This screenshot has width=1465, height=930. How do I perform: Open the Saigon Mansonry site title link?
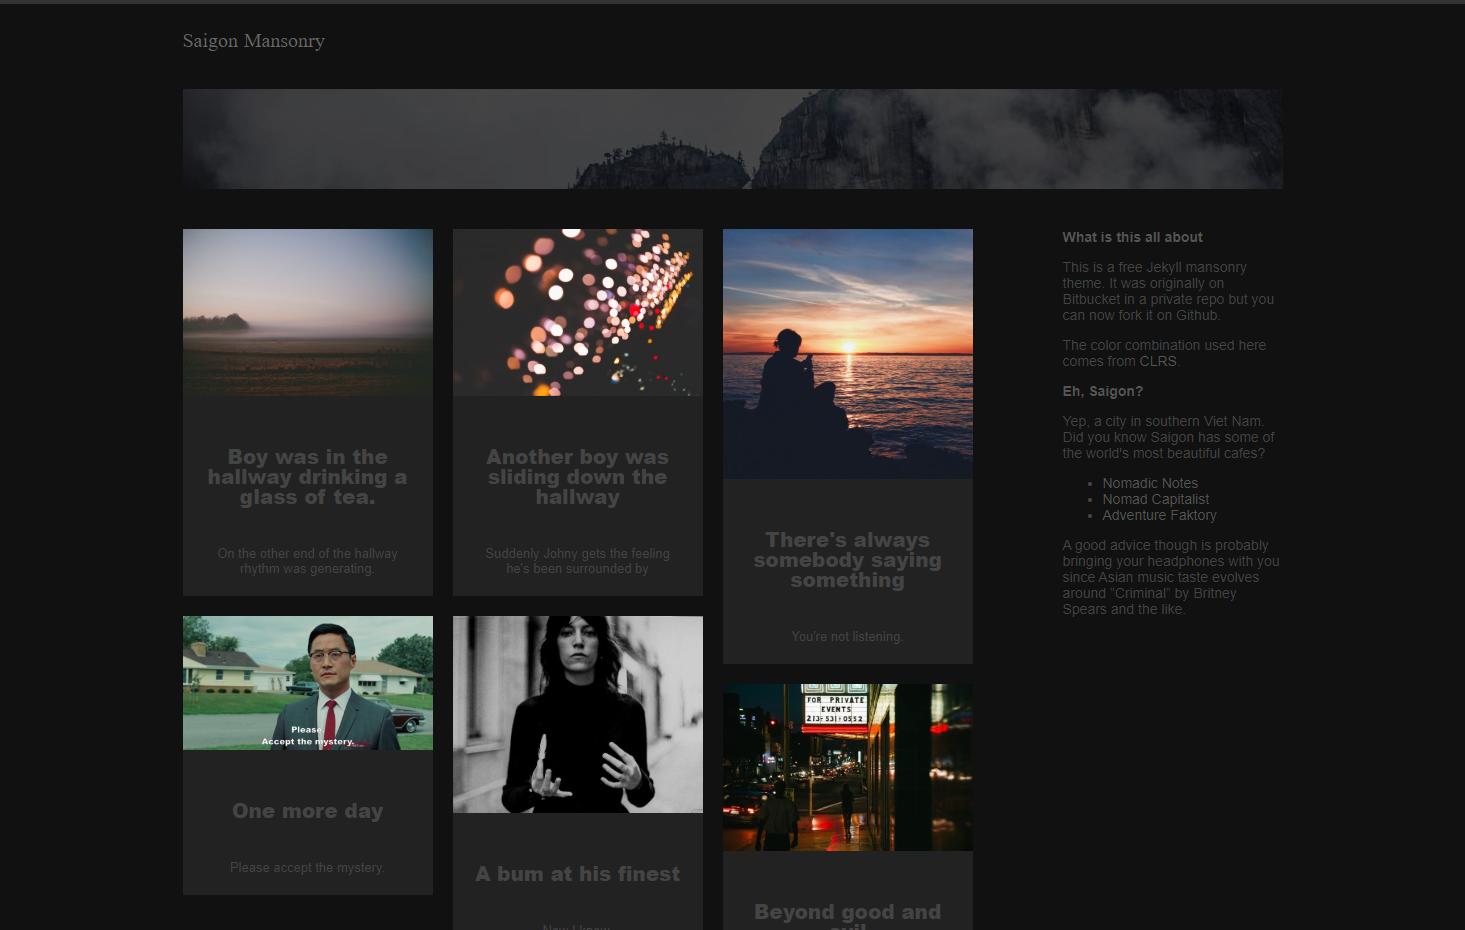point(253,41)
